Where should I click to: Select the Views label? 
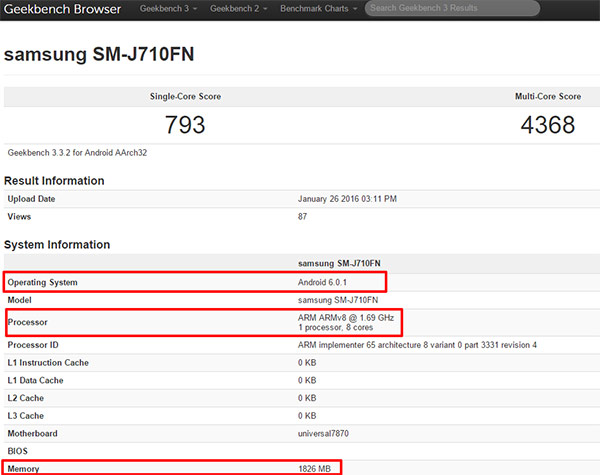pyautogui.click(x=19, y=217)
